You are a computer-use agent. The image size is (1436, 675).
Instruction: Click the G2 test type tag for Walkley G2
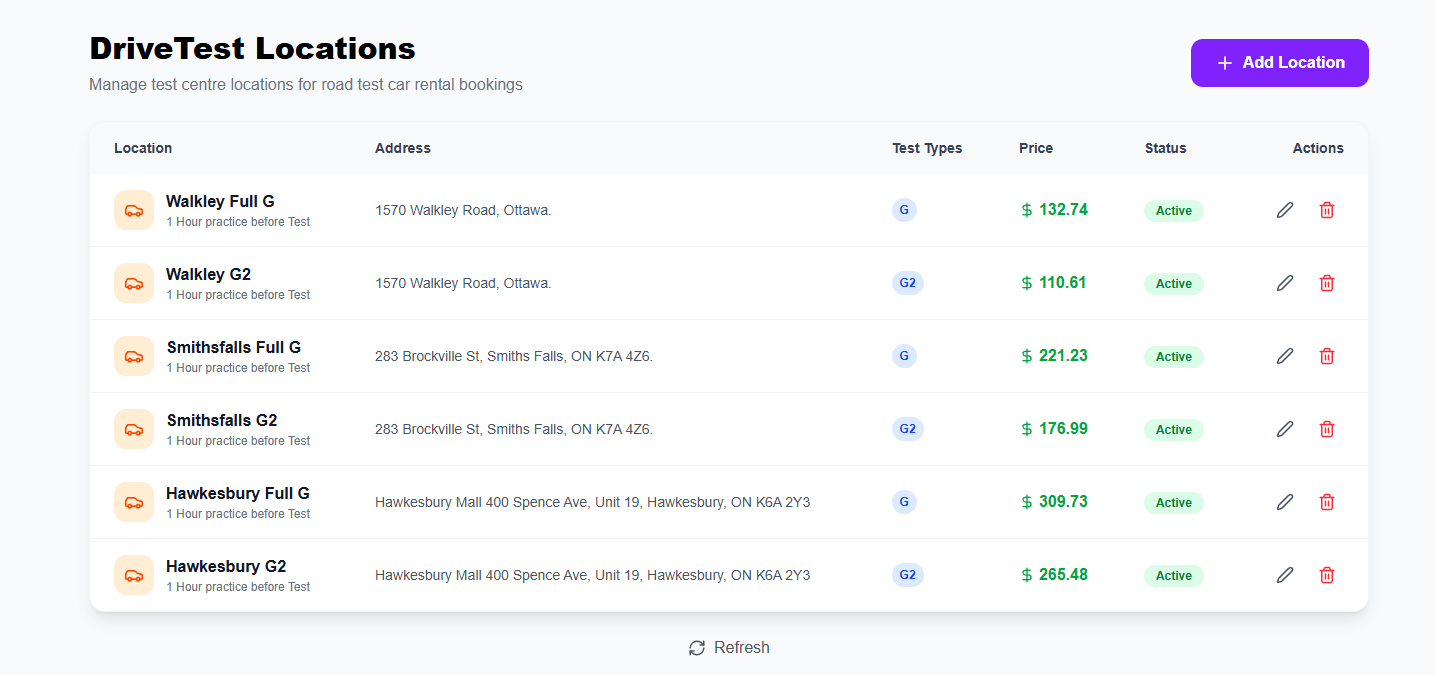907,283
